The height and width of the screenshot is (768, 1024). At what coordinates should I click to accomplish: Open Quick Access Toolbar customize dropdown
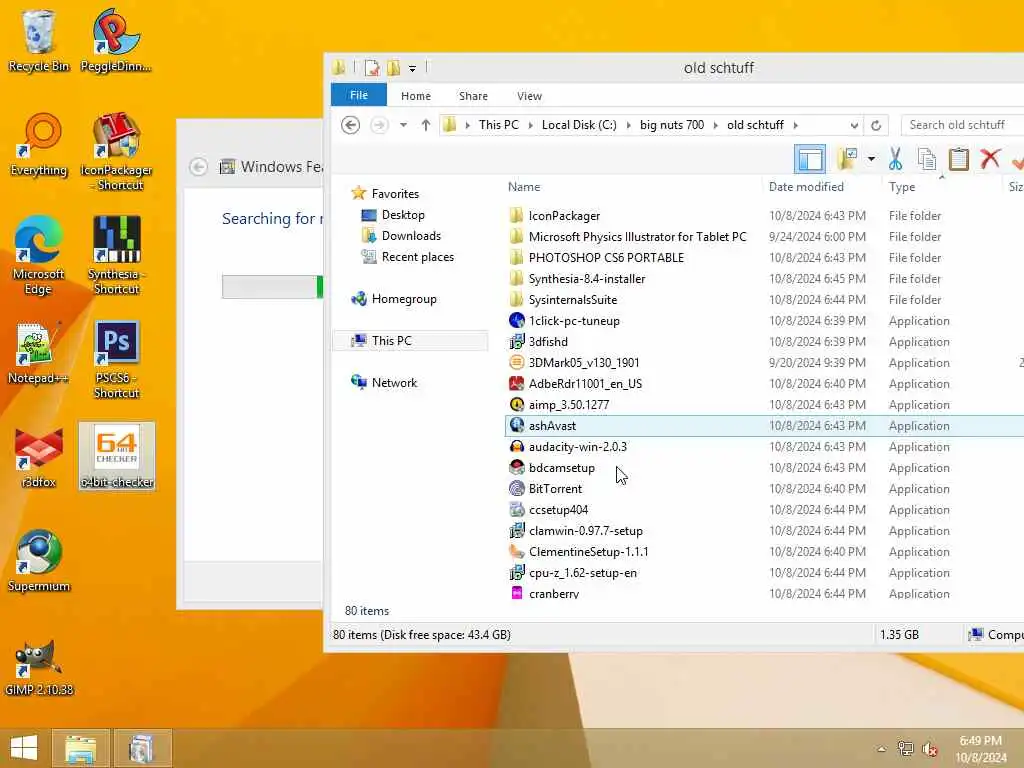(x=412, y=68)
